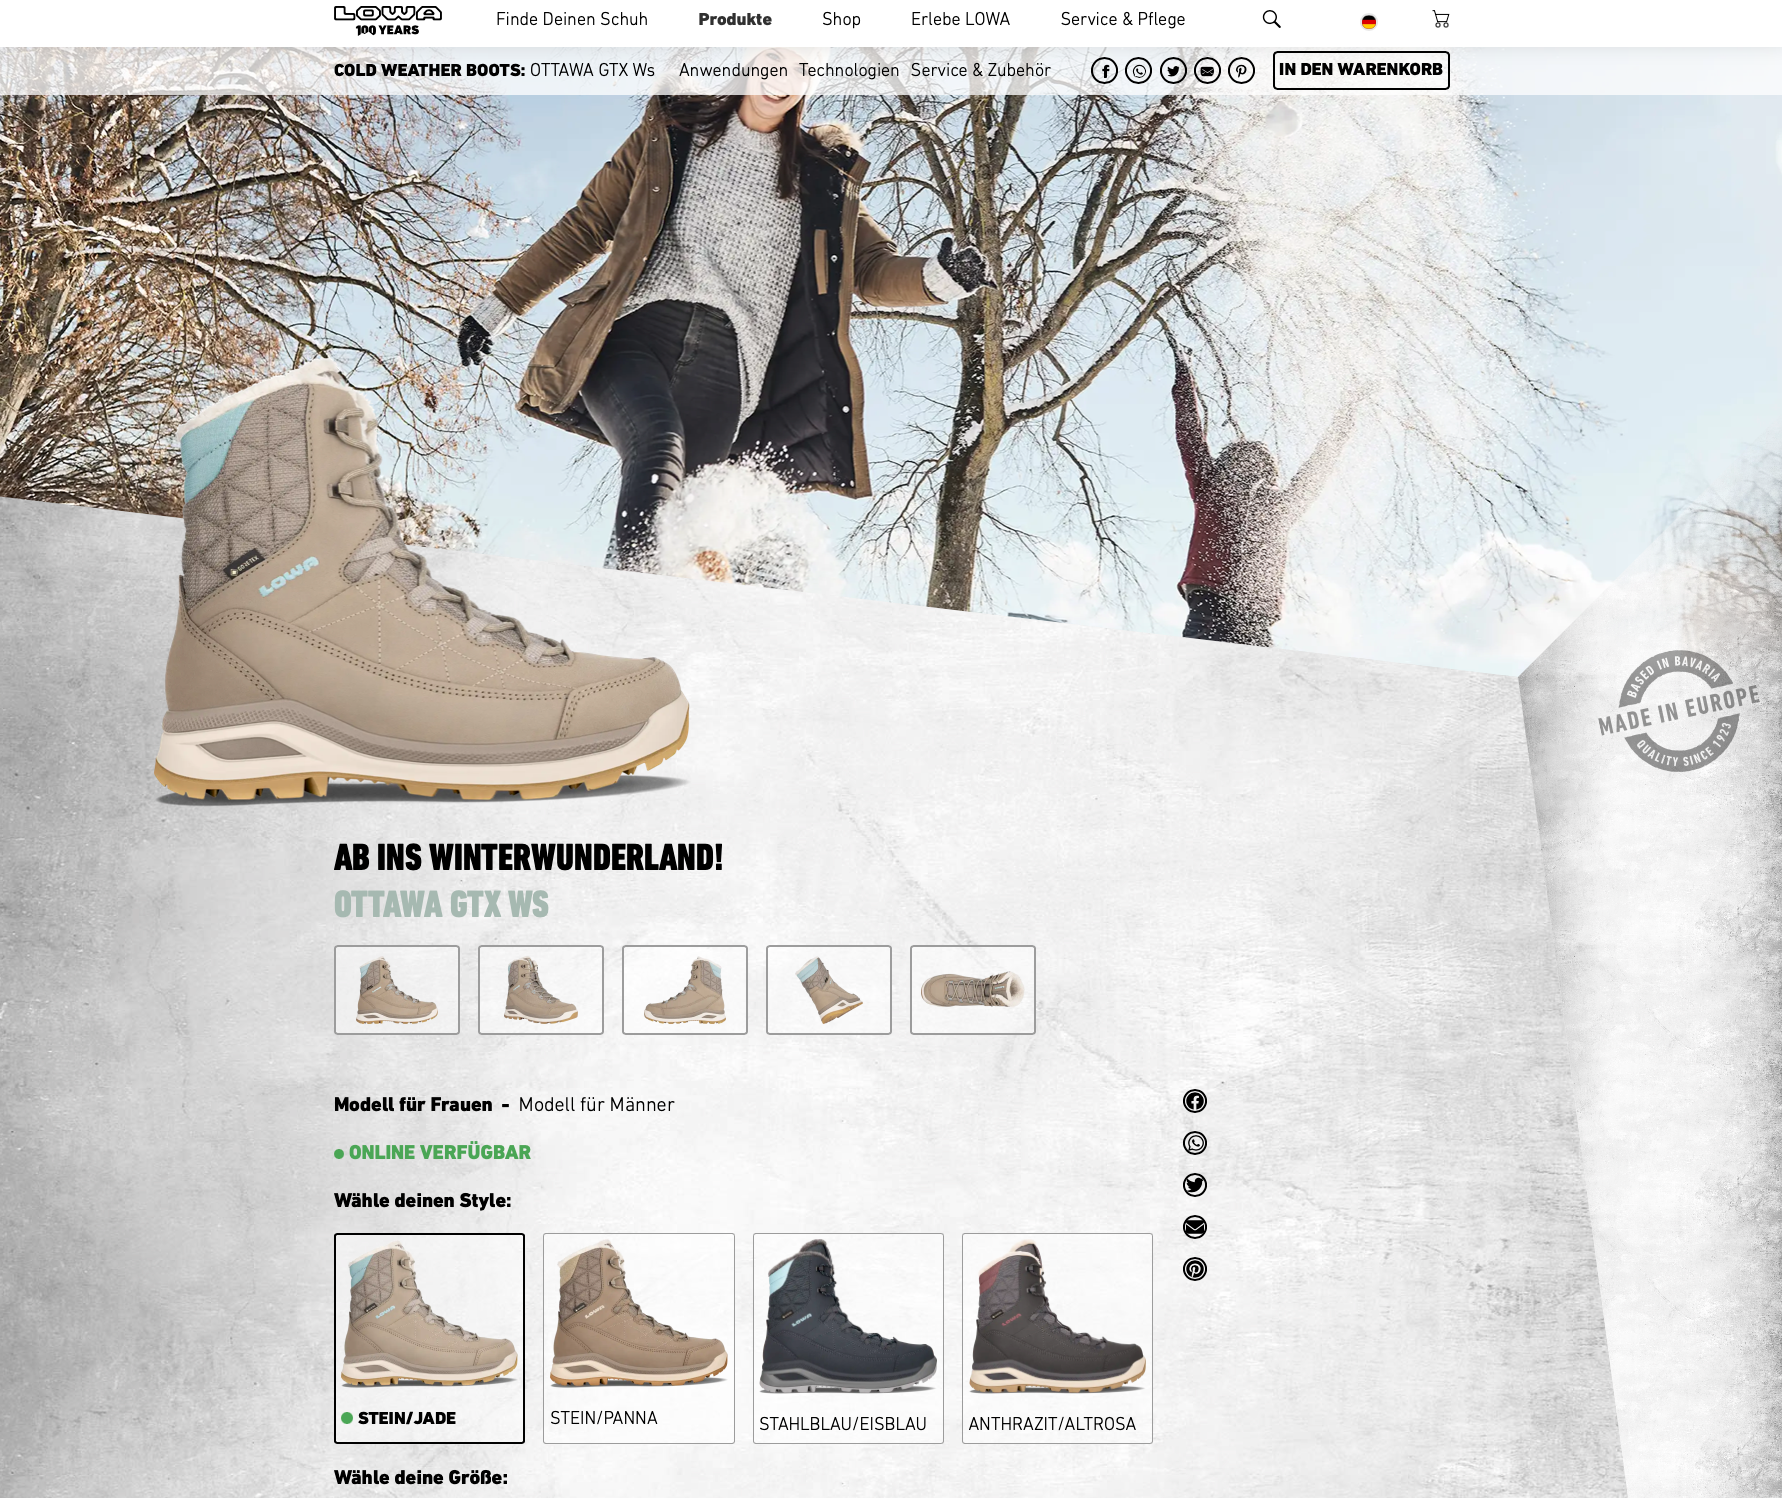The image size is (1782, 1498).
Task: Share via WhatsApp from sub-navigation bar
Action: click(1138, 70)
